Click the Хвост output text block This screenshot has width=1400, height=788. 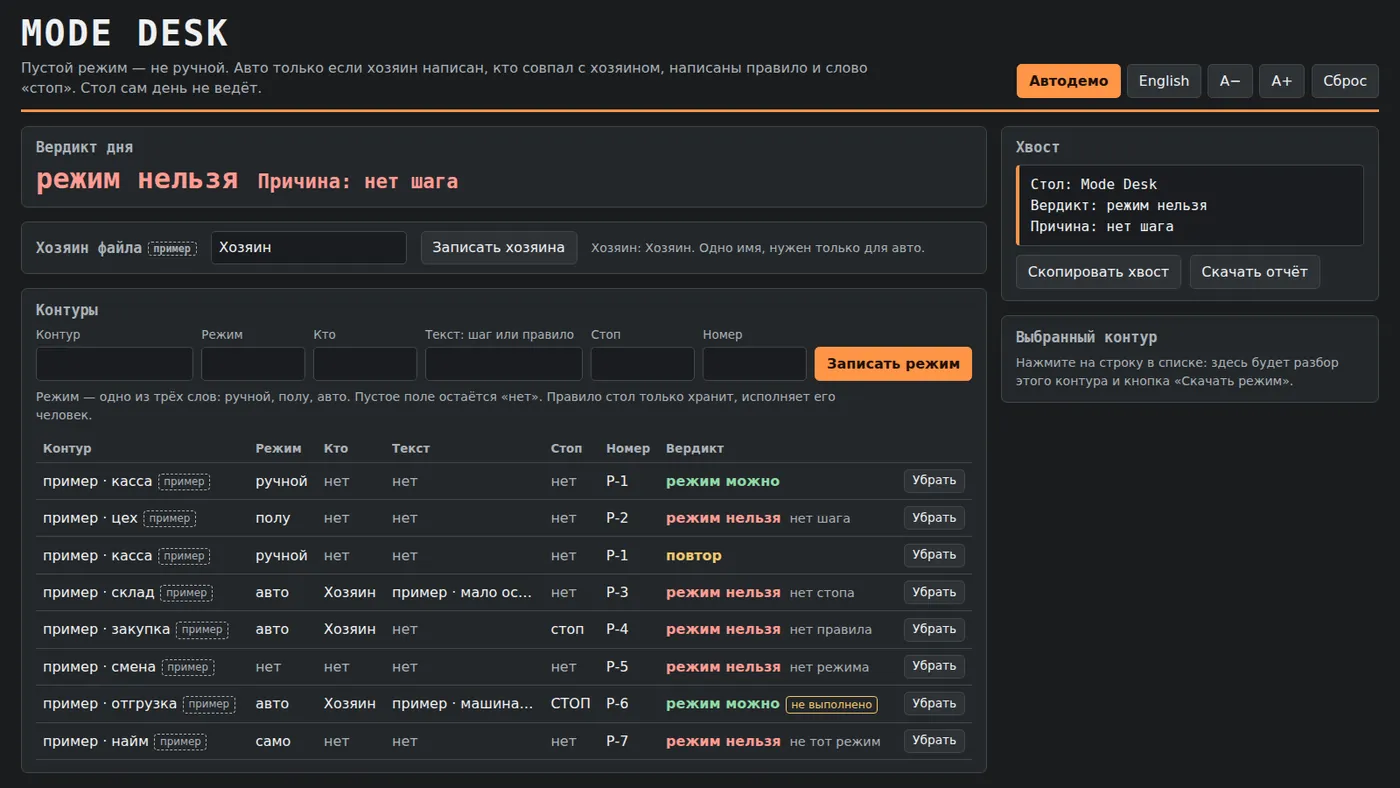[1190, 205]
